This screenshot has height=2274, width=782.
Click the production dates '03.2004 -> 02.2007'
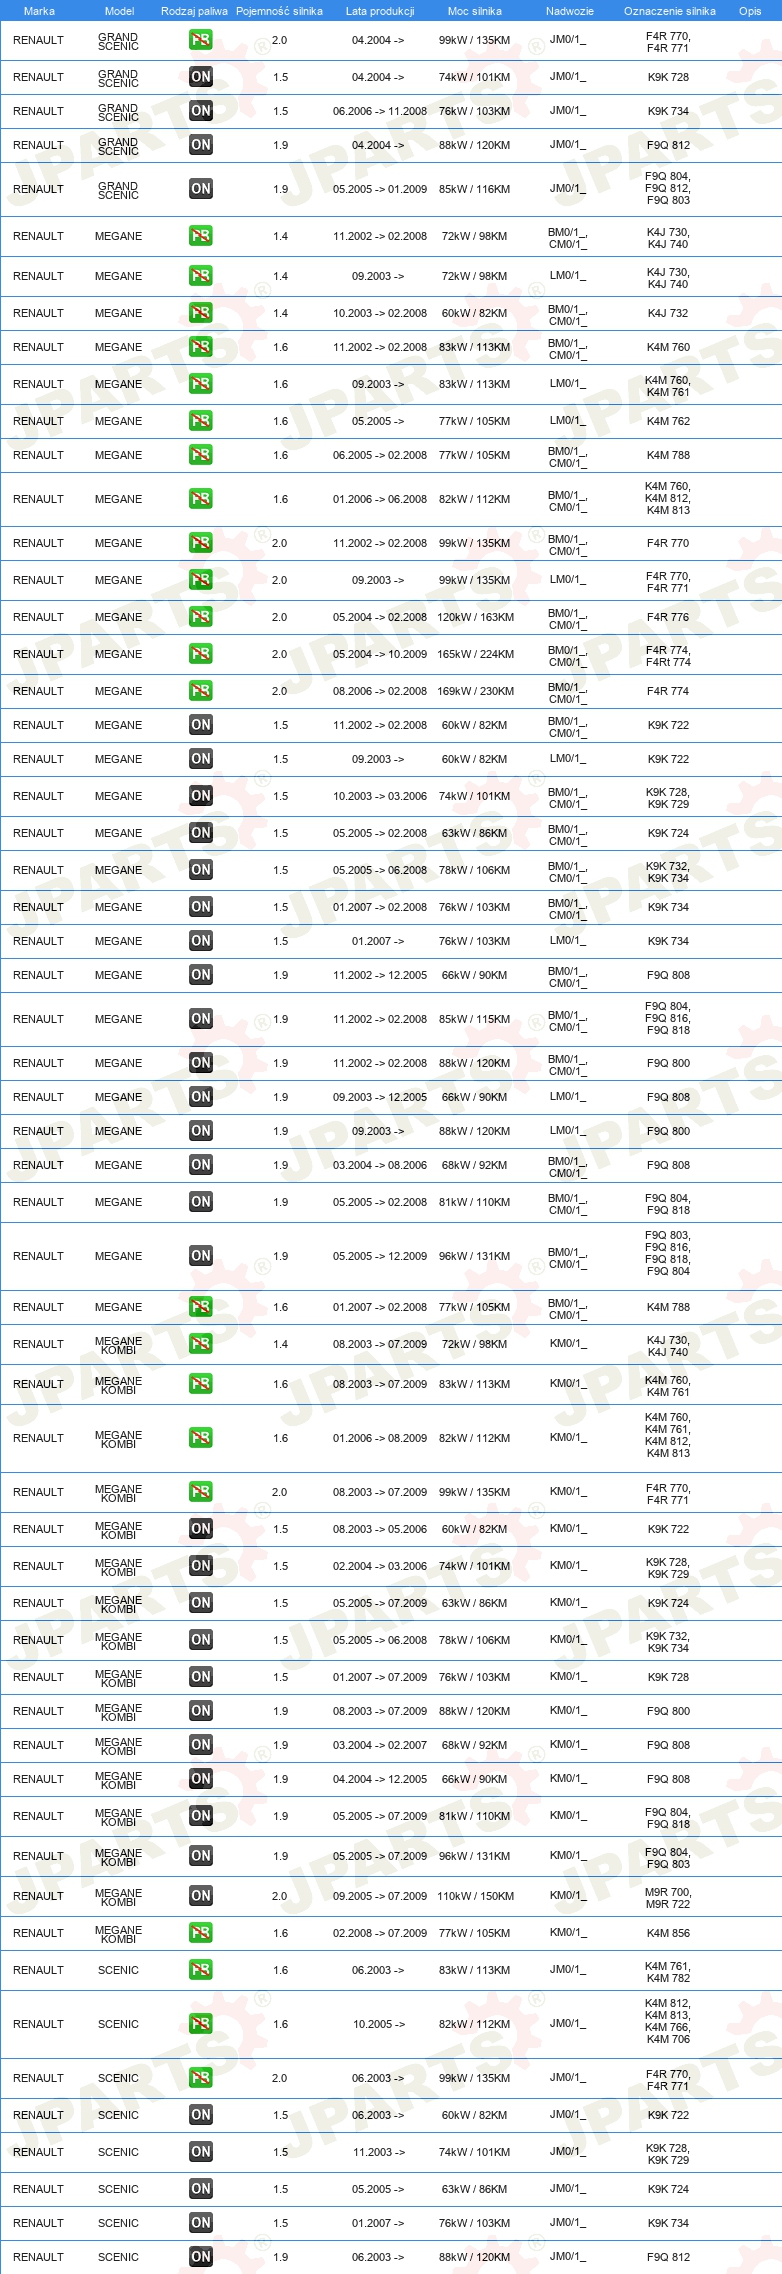point(380,1745)
